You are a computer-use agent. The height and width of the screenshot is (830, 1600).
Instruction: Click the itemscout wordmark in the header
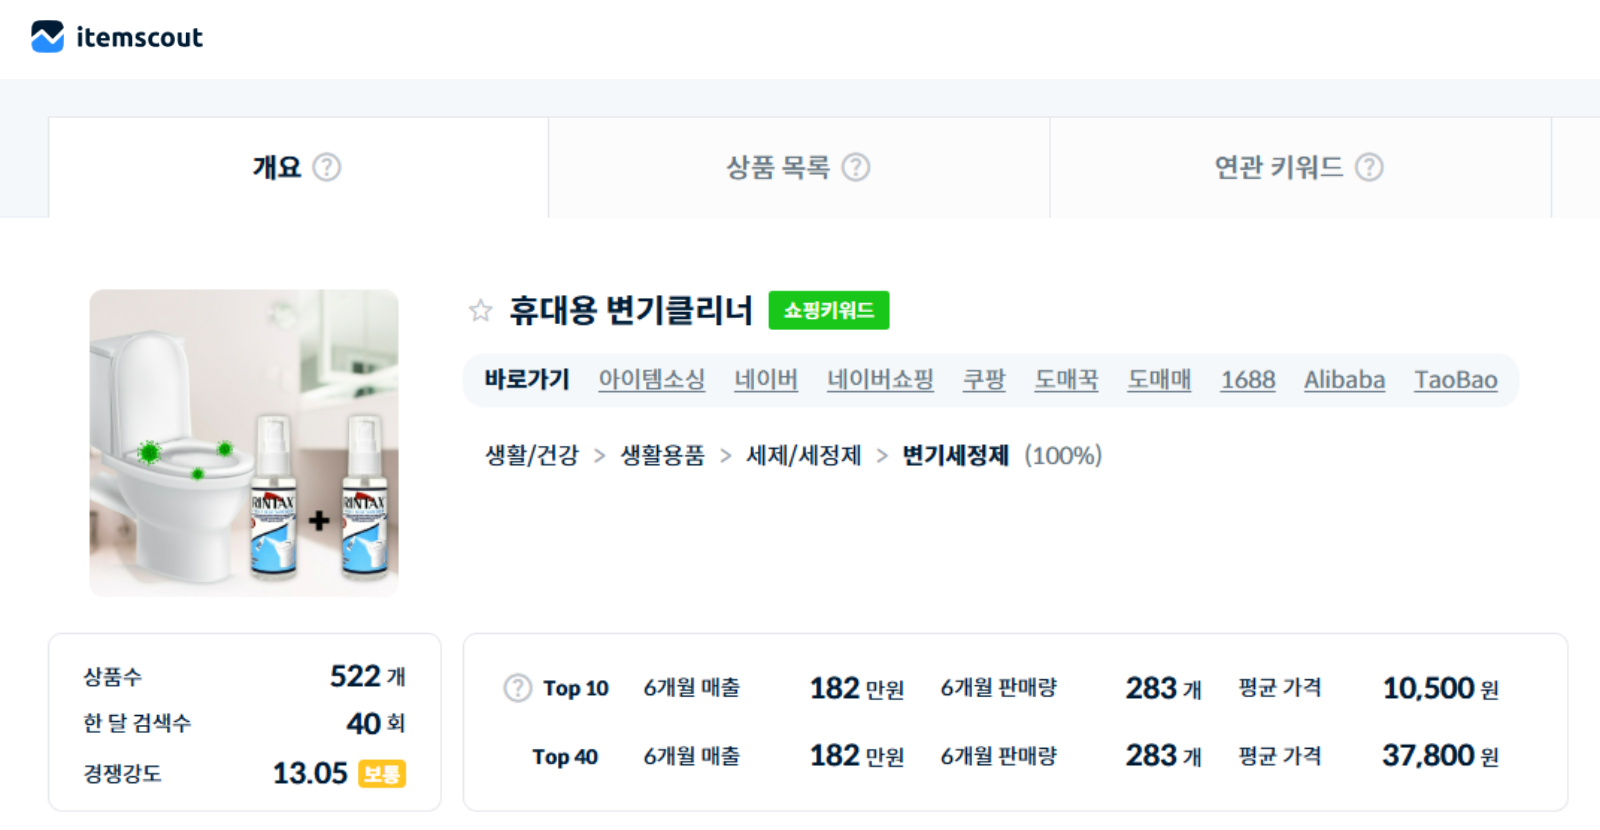pyautogui.click(x=140, y=37)
